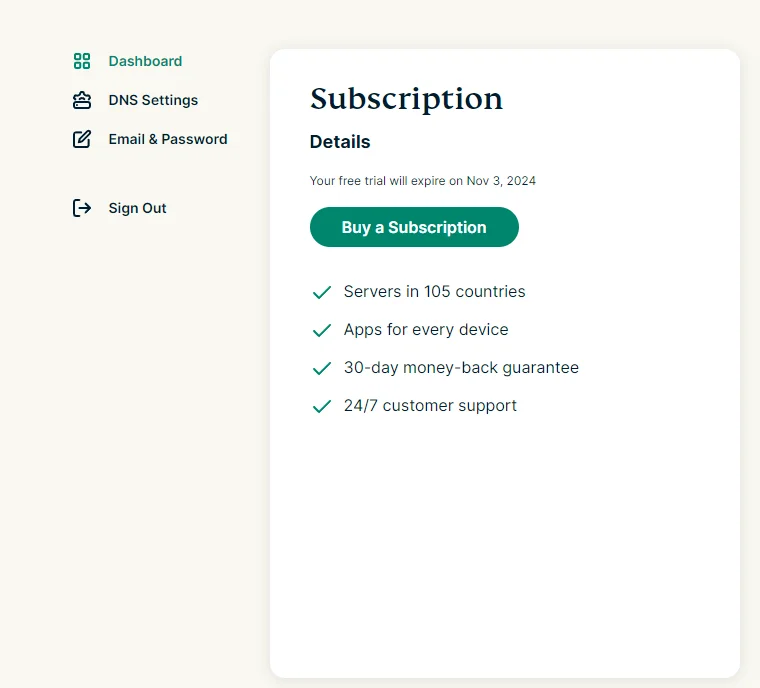Open the Dashboard menu label

click(x=145, y=61)
